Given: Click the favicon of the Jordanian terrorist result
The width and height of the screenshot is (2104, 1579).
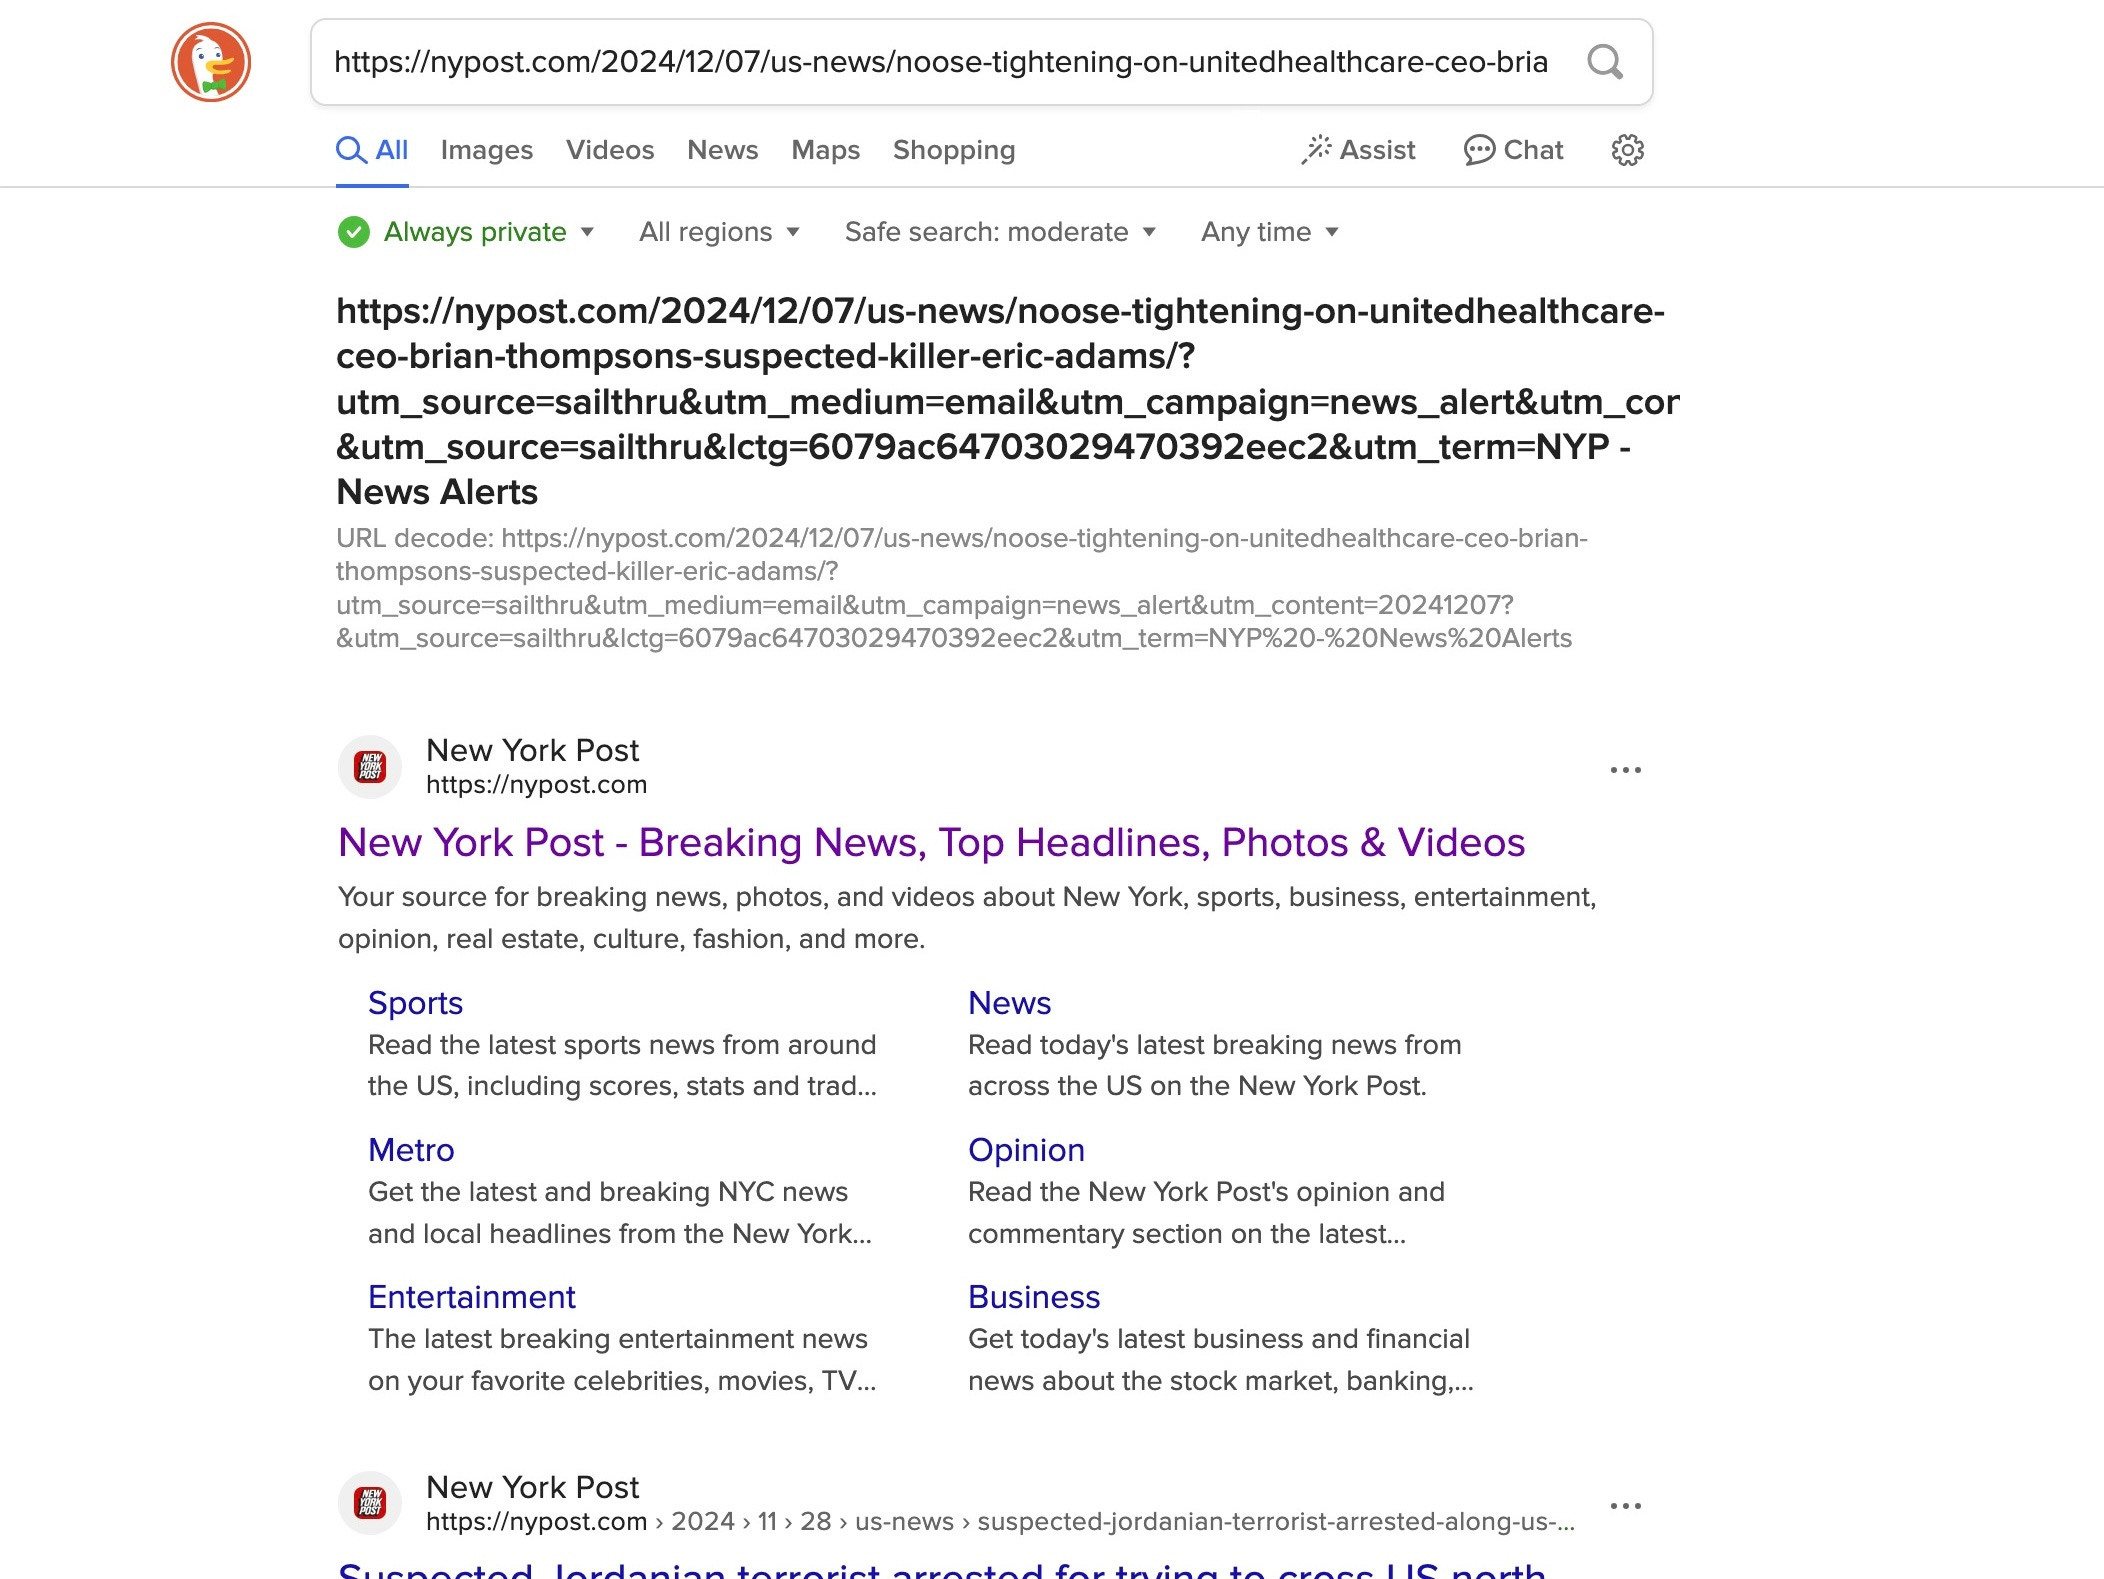Looking at the screenshot, I should pos(370,1503).
